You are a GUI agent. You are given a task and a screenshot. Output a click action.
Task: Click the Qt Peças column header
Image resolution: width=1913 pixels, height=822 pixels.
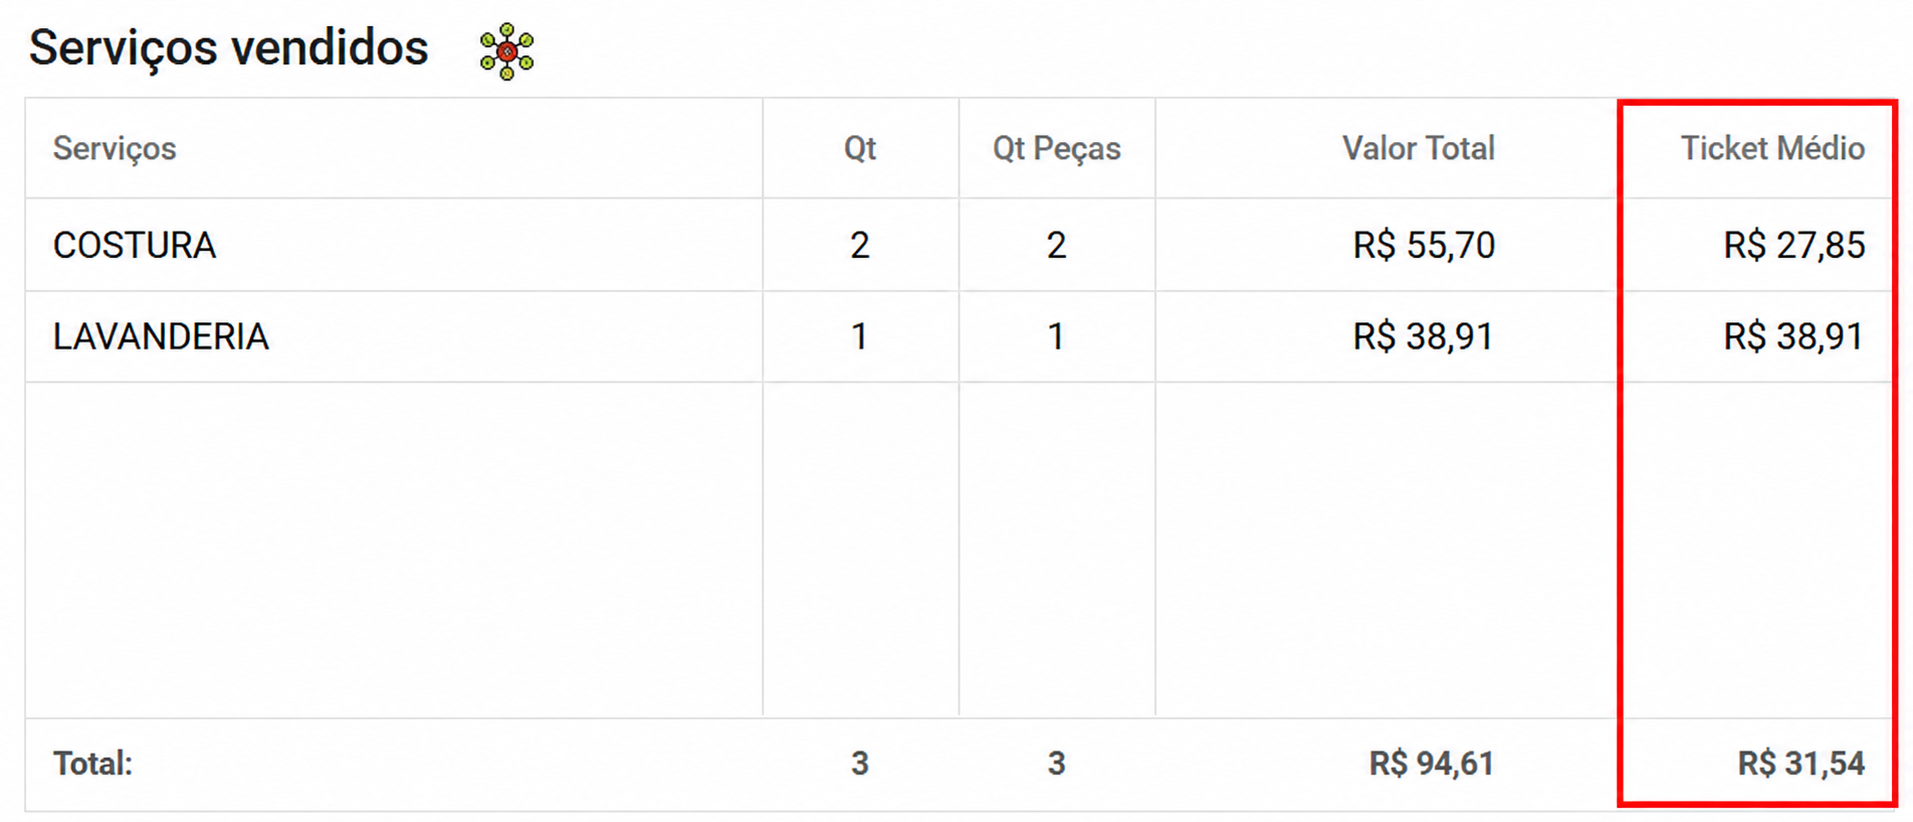[x=1057, y=148]
